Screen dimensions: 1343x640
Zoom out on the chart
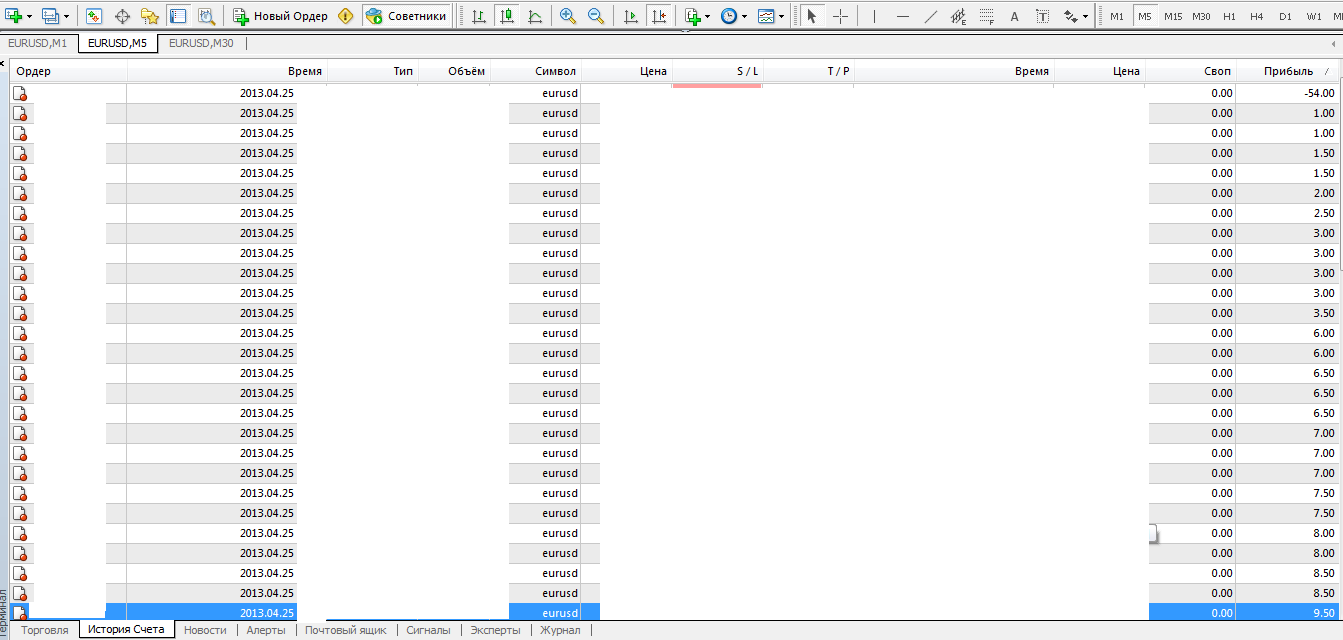(596, 16)
